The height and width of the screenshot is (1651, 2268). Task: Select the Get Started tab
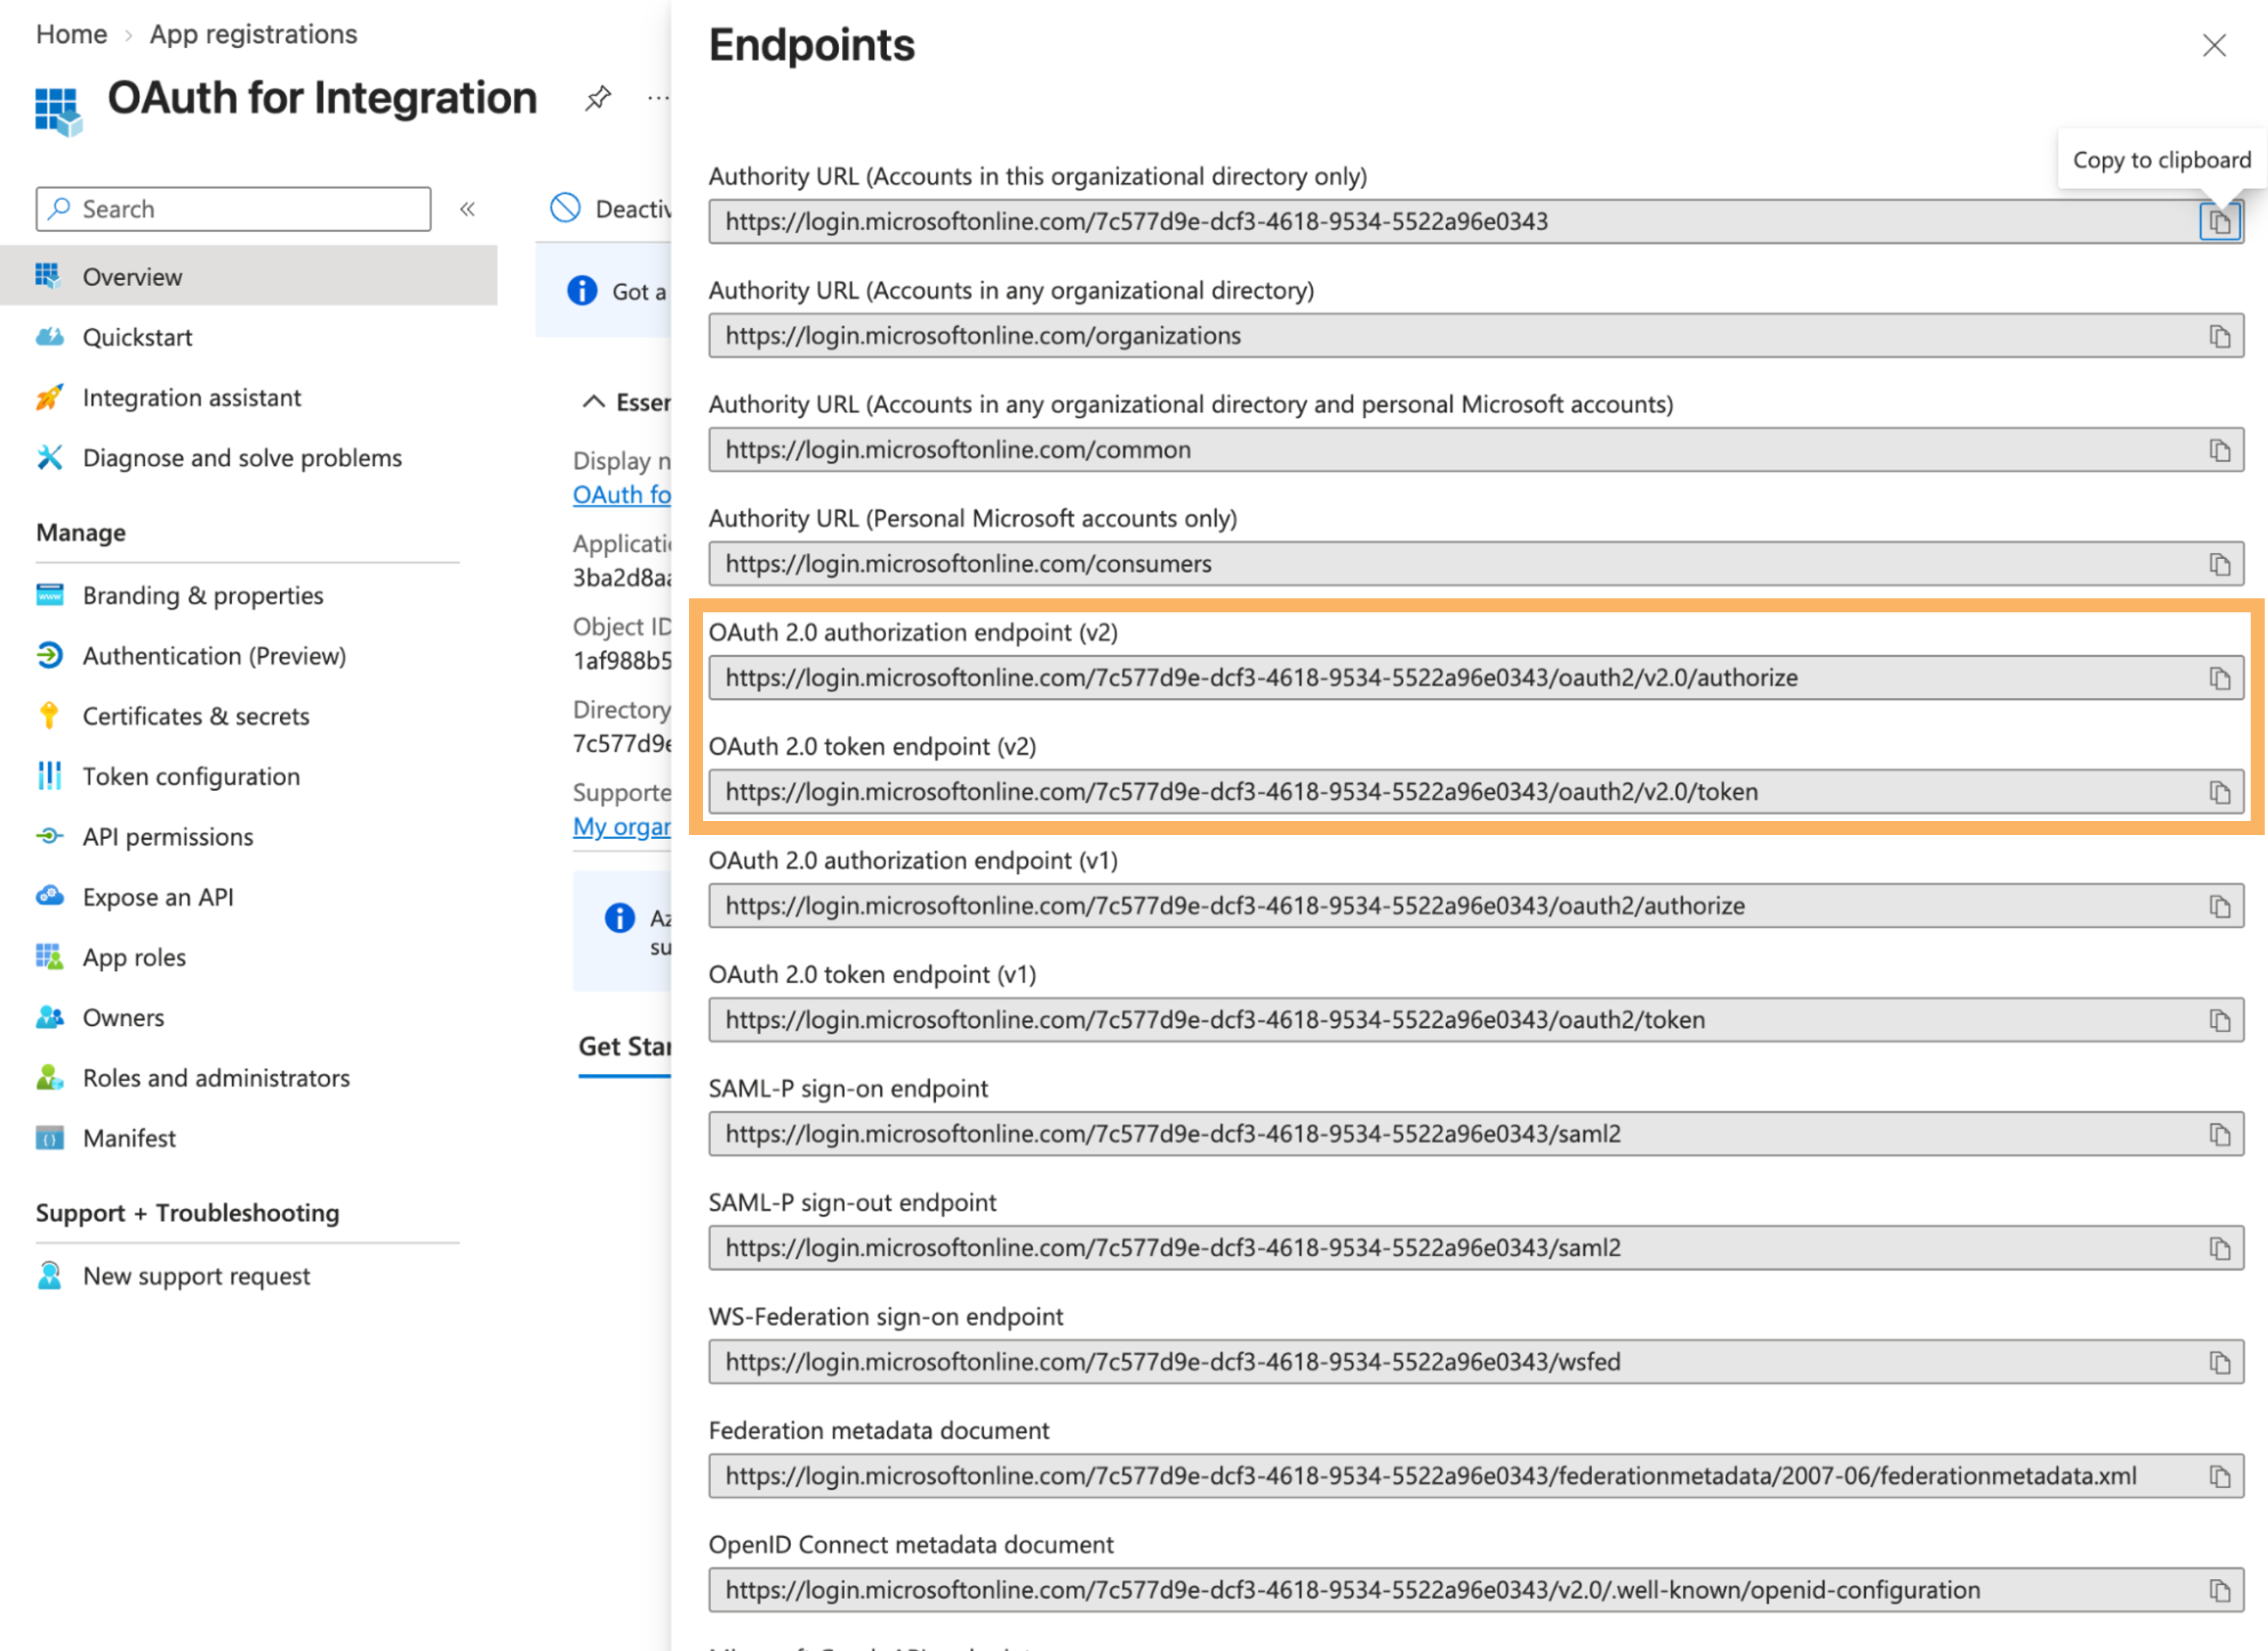625,1046
